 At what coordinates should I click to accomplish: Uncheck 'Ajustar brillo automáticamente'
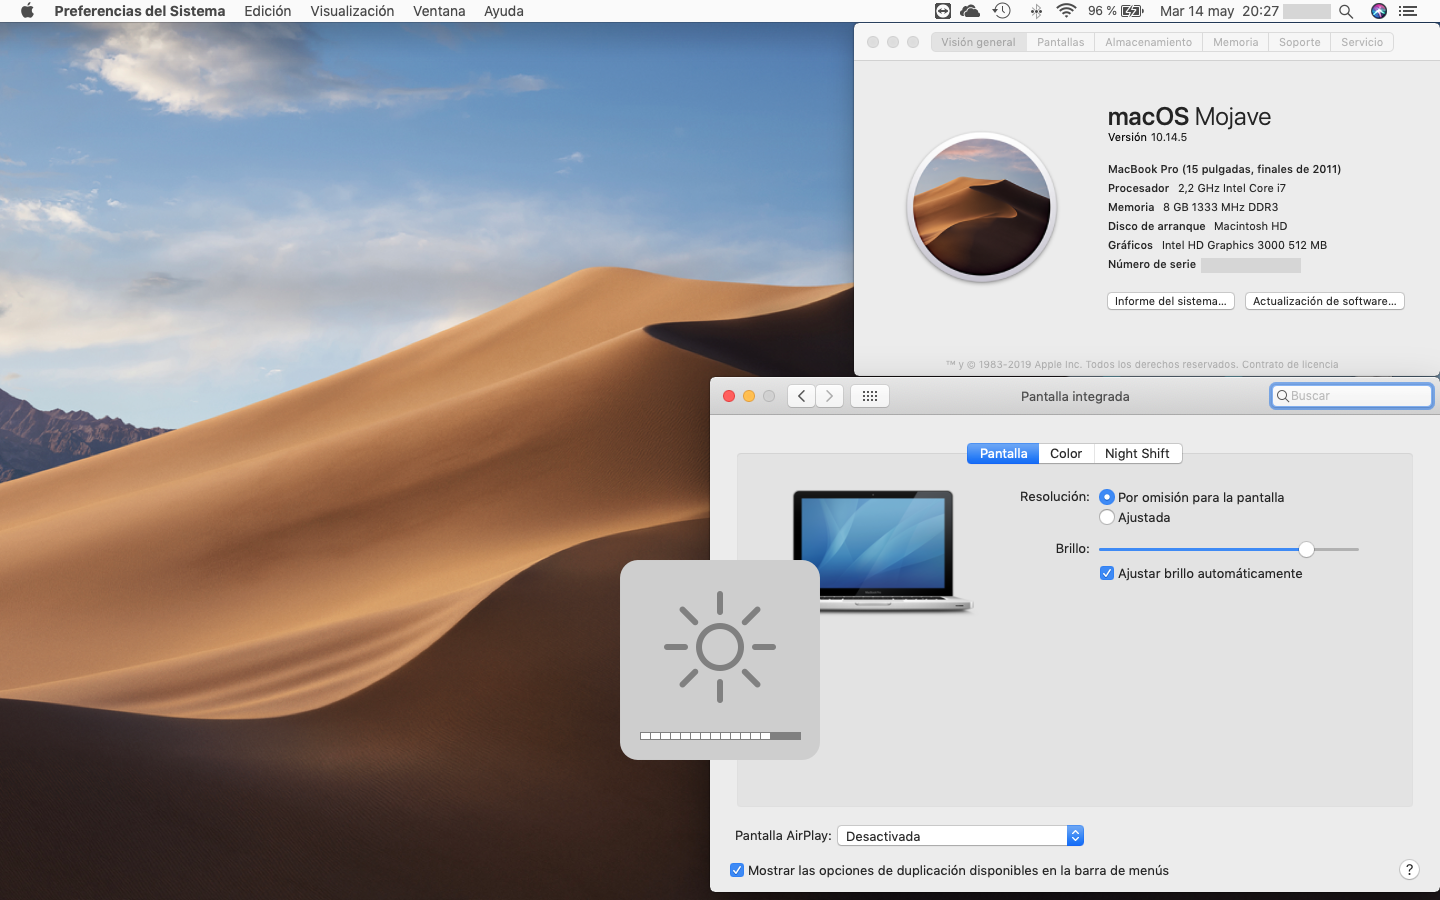coord(1107,573)
